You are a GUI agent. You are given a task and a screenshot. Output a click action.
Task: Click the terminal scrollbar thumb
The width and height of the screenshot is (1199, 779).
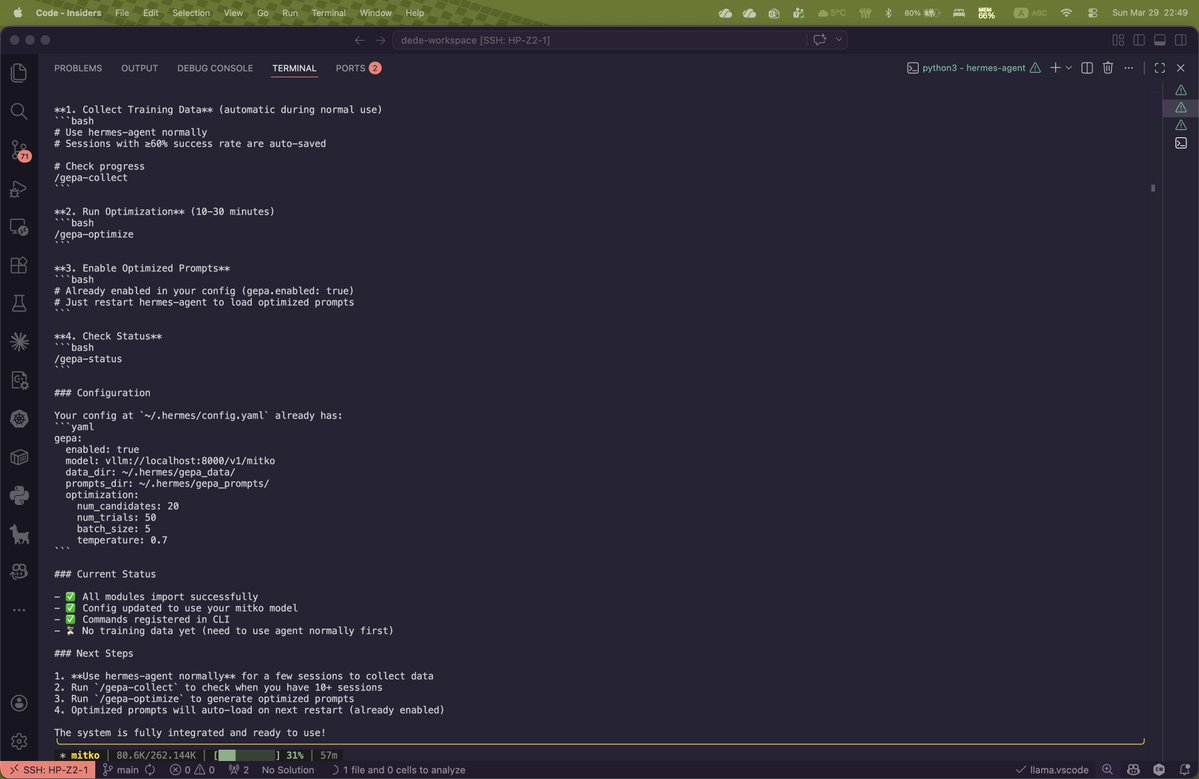click(1152, 188)
